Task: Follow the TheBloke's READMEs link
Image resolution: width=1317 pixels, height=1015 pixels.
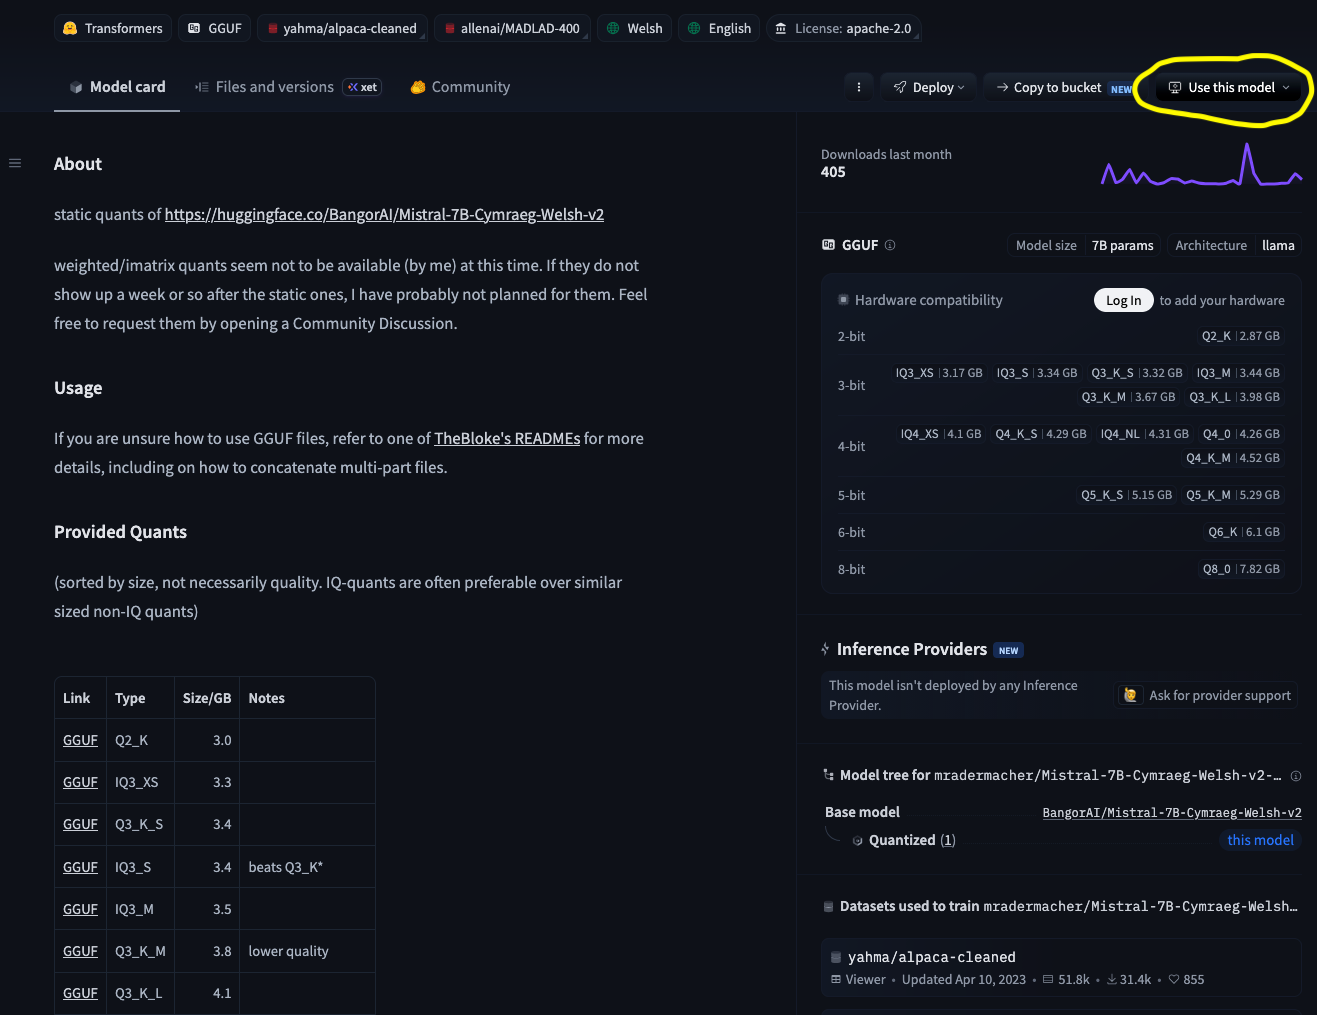Action: click(x=507, y=438)
